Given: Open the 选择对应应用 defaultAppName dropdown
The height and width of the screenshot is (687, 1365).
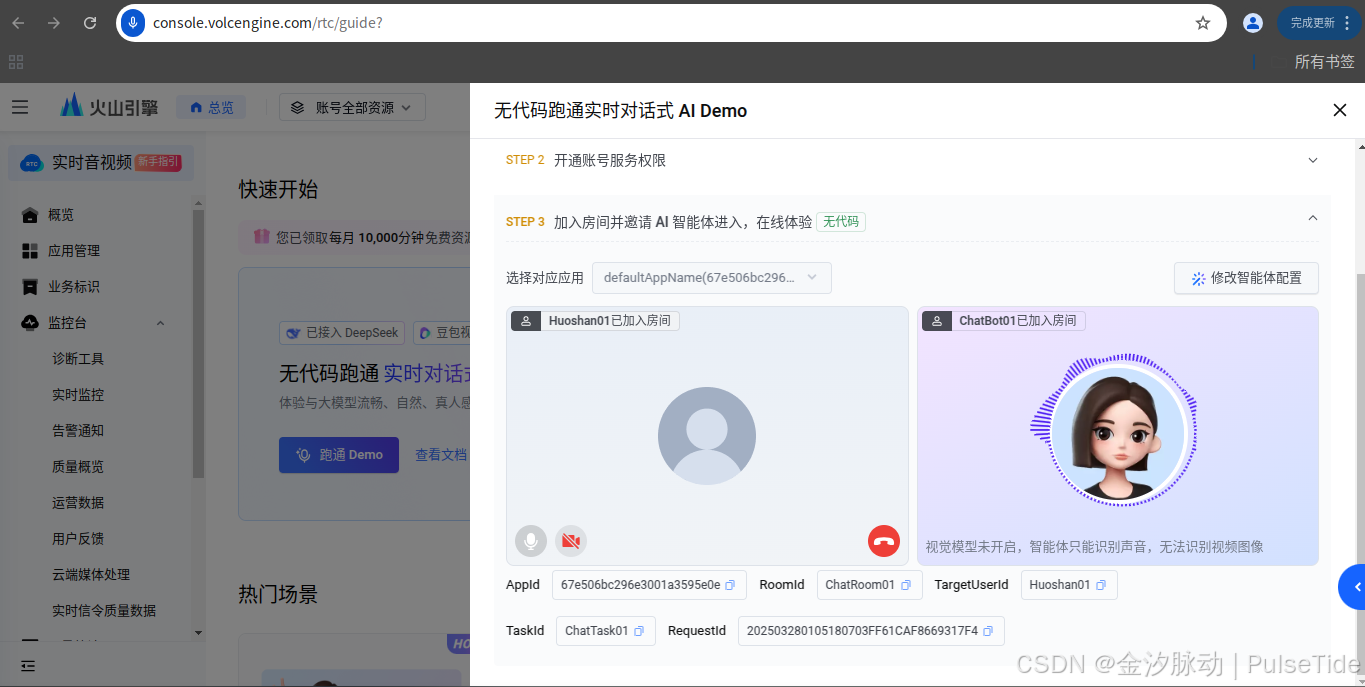Looking at the screenshot, I should click(x=711, y=278).
